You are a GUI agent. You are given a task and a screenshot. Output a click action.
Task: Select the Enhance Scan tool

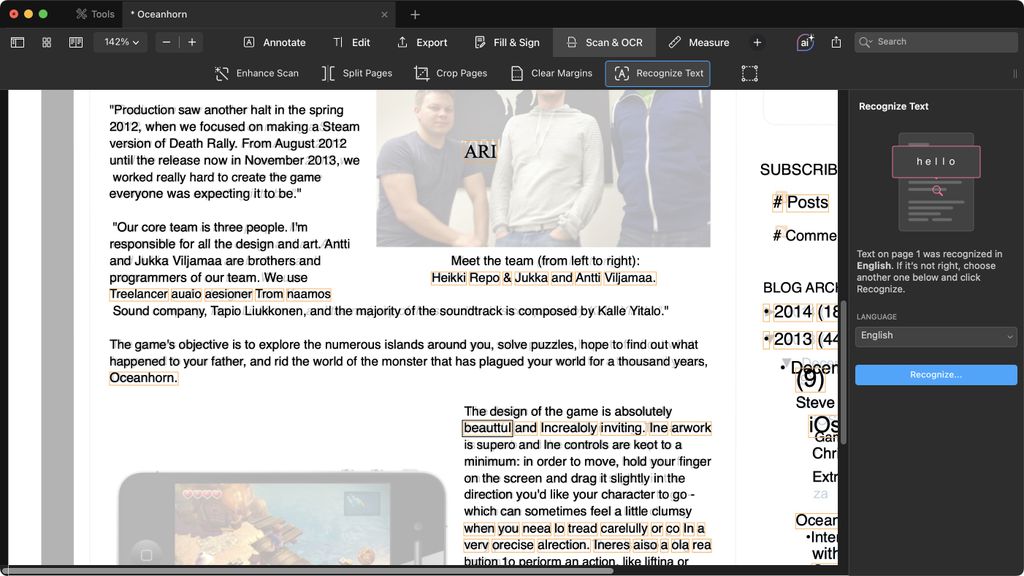coord(256,73)
